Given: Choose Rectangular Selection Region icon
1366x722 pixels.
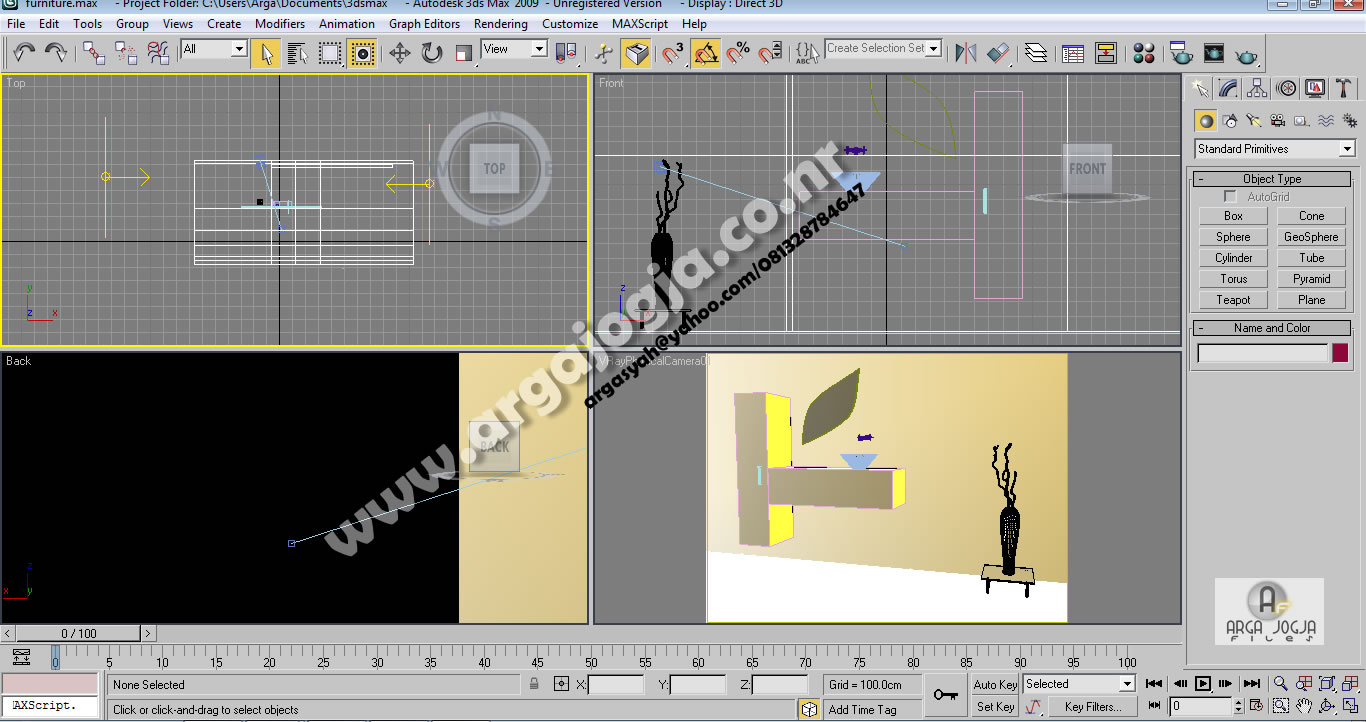Looking at the screenshot, I should coord(330,52).
